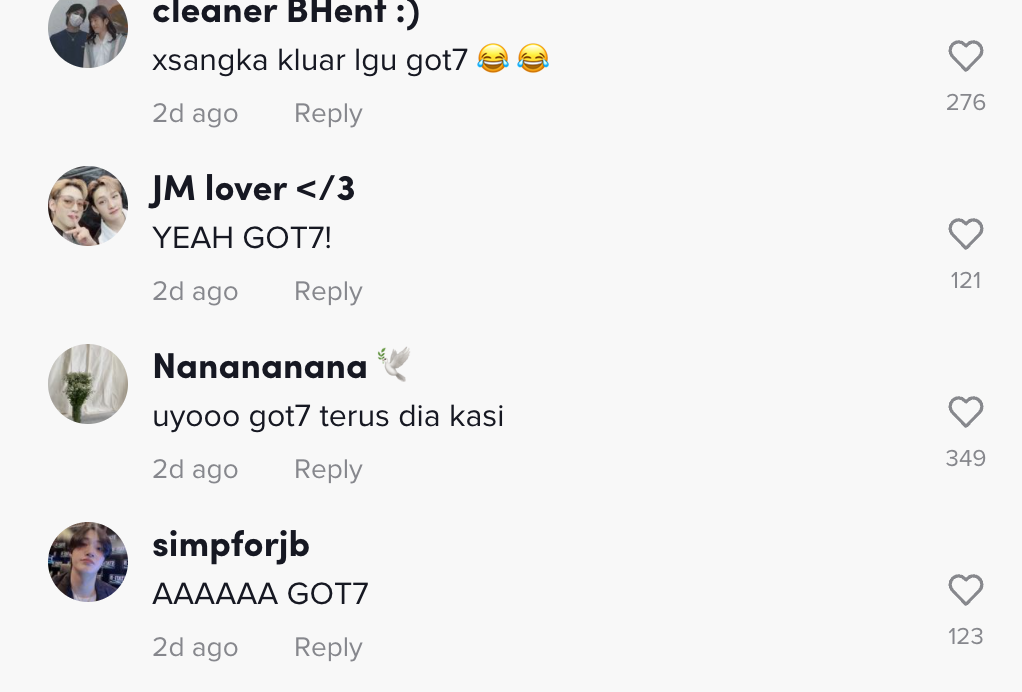Like the 'YEAH GOT7!' comment
Image resolution: width=1022 pixels, height=692 pixels.
coord(965,233)
